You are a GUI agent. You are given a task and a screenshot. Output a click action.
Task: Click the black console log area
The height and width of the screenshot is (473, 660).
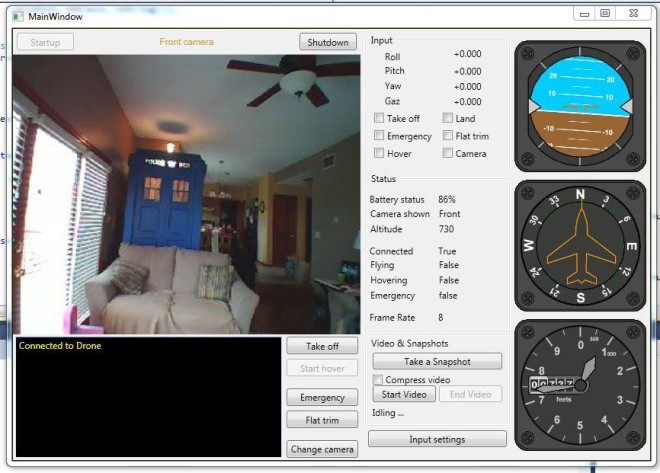click(x=148, y=397)
